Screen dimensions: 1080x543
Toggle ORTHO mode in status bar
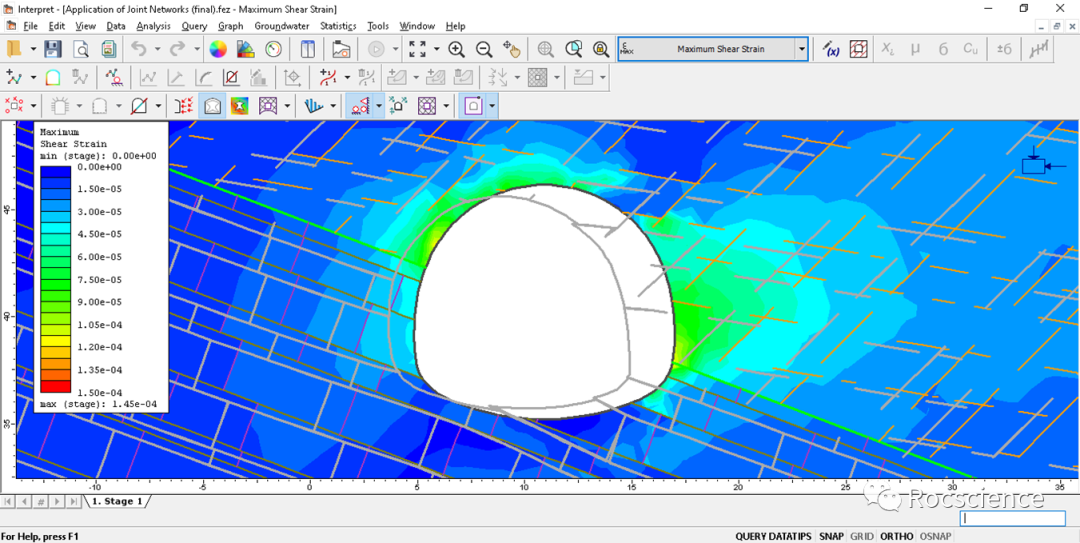896,536
